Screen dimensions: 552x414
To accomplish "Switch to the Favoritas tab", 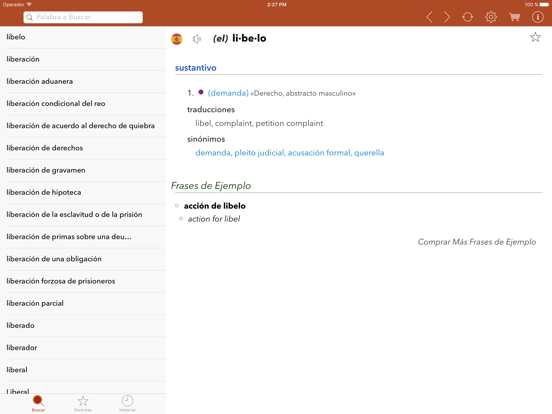I will point(83,403).
